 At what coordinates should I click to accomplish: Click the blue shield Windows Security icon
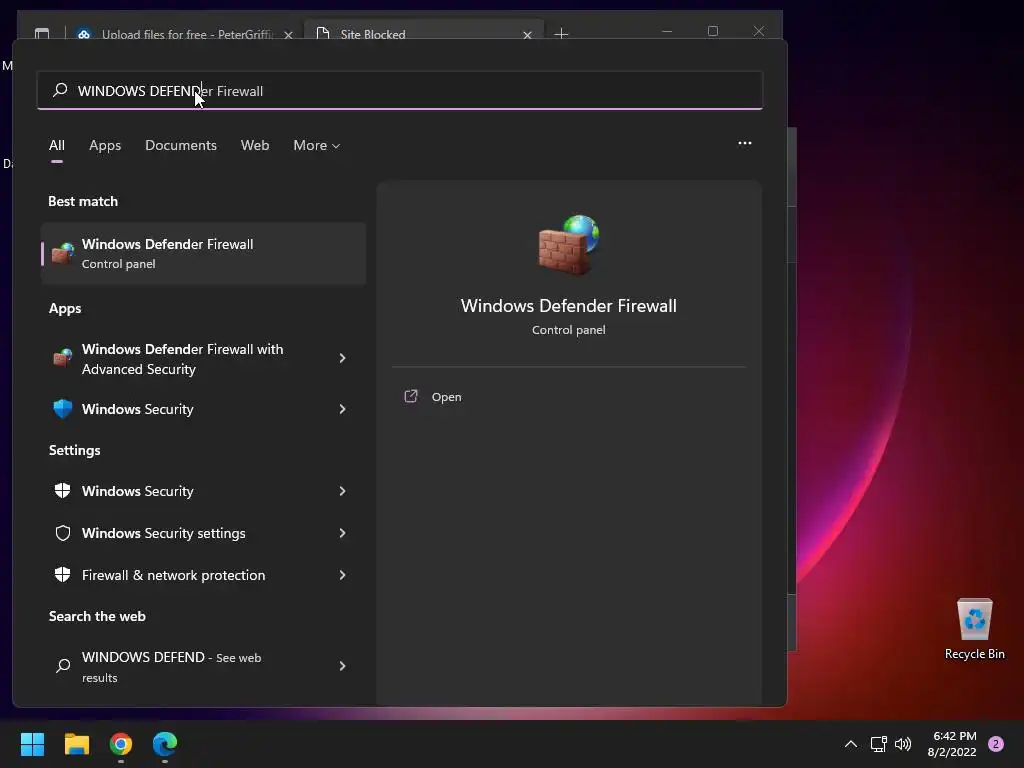pos(63,409)
